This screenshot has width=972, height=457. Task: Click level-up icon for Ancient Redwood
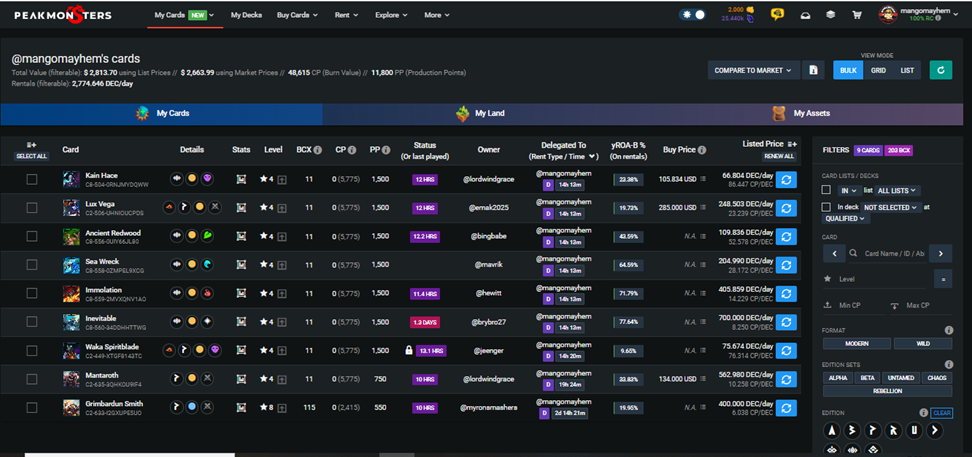click(282, 237)
